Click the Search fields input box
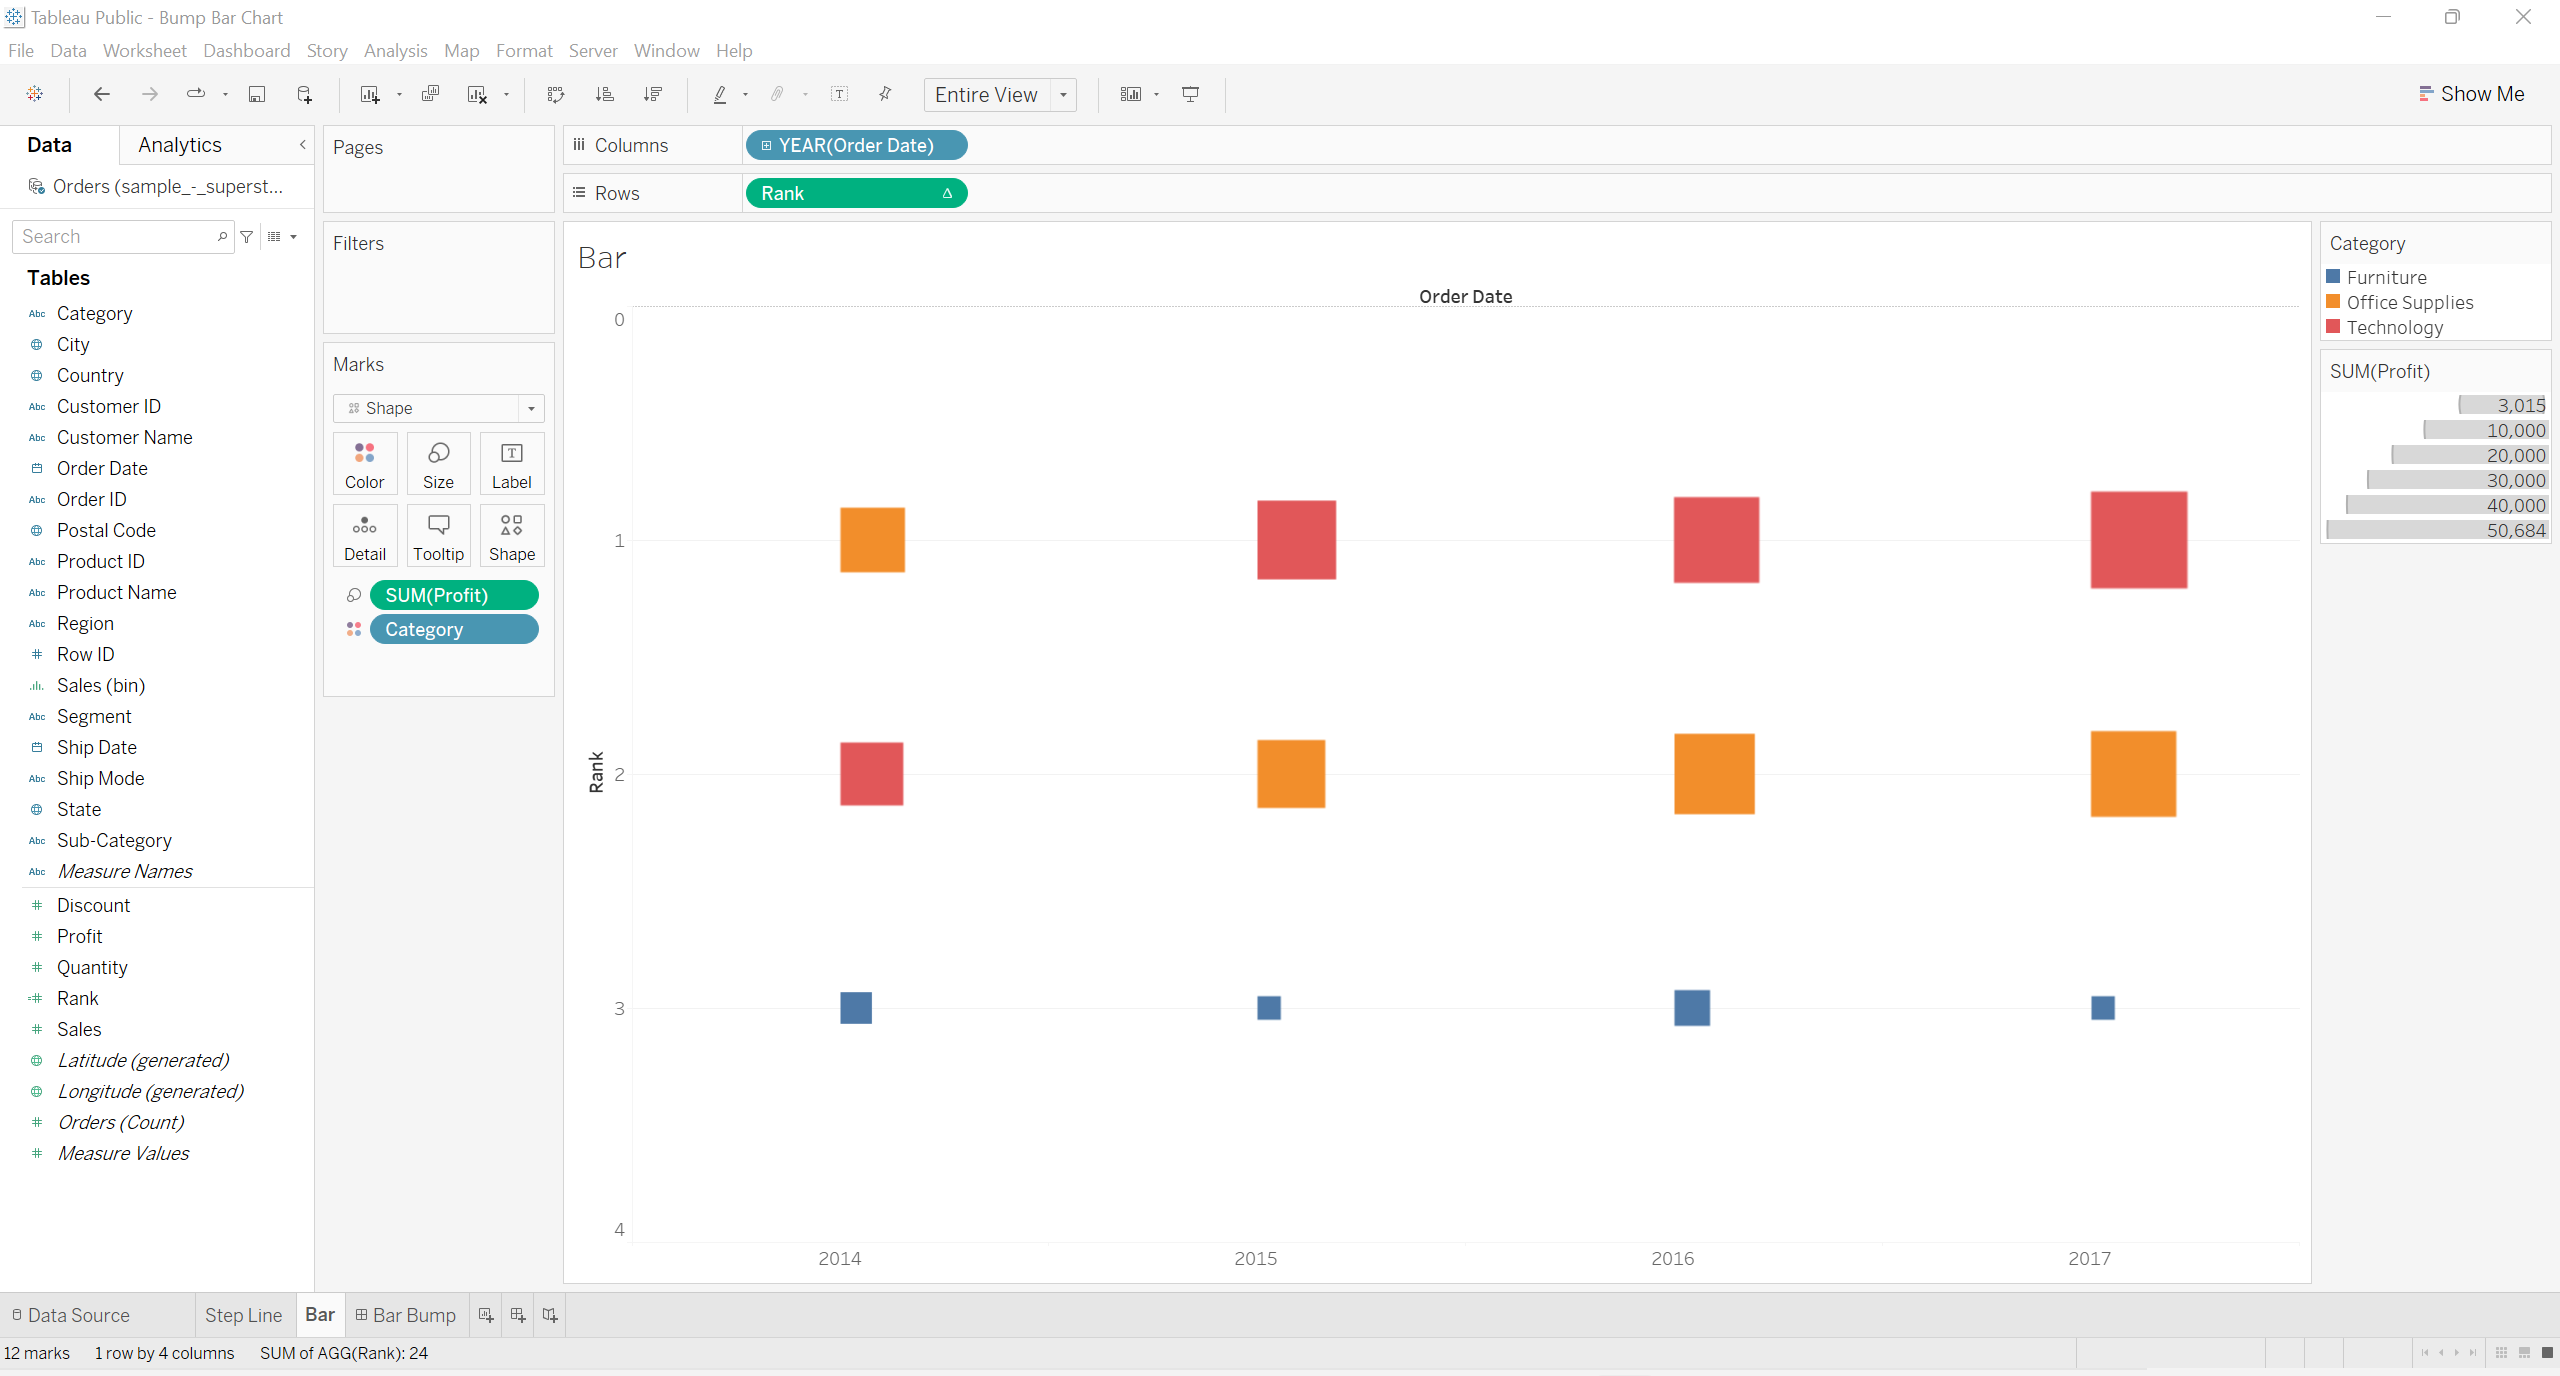 tap(115, 237)
